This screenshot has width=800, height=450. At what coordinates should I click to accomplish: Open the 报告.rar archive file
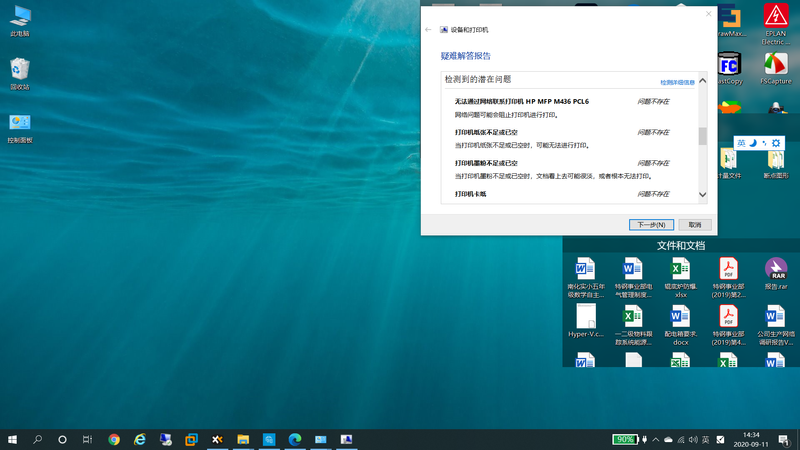[x=776, y=271]
